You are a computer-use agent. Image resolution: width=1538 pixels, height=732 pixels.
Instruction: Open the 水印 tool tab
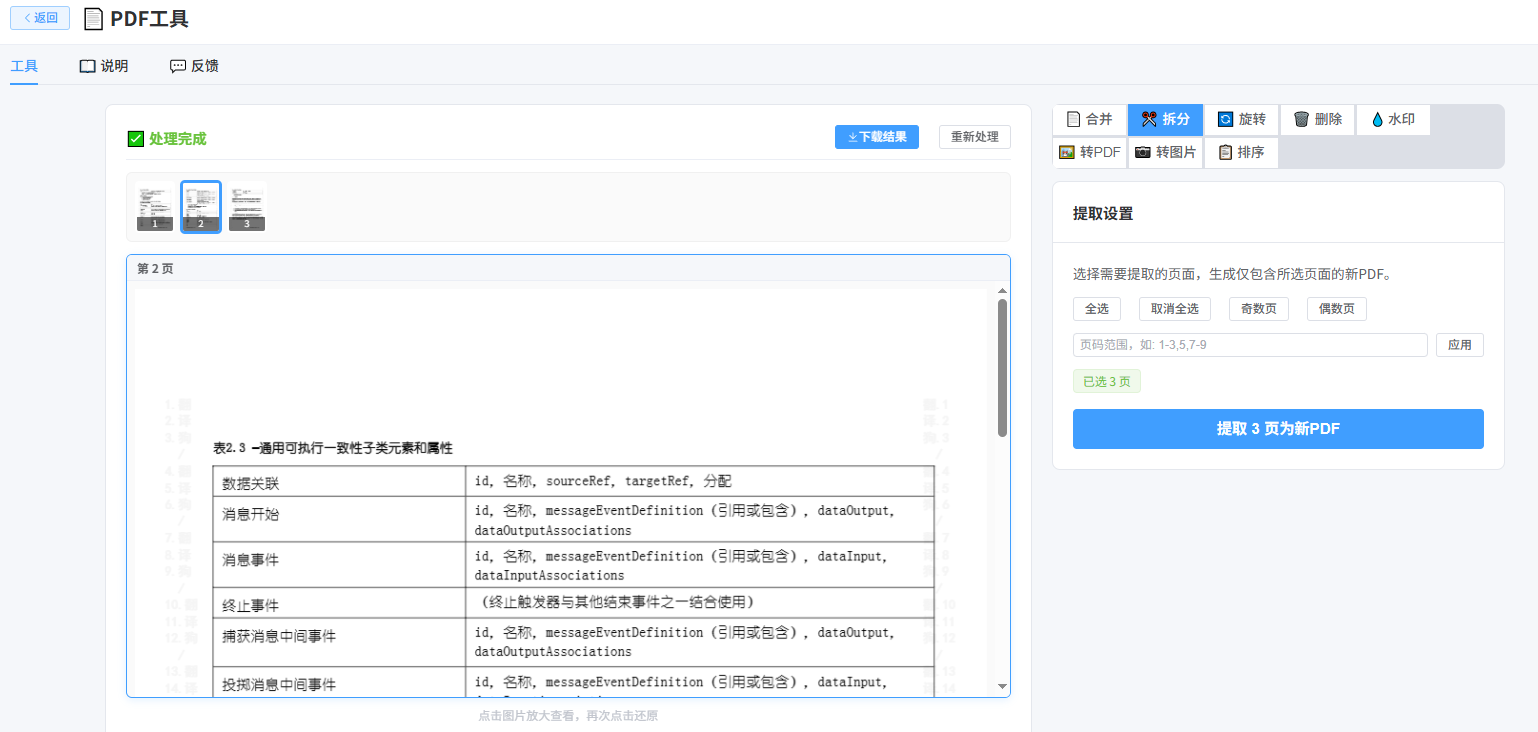1393,119
